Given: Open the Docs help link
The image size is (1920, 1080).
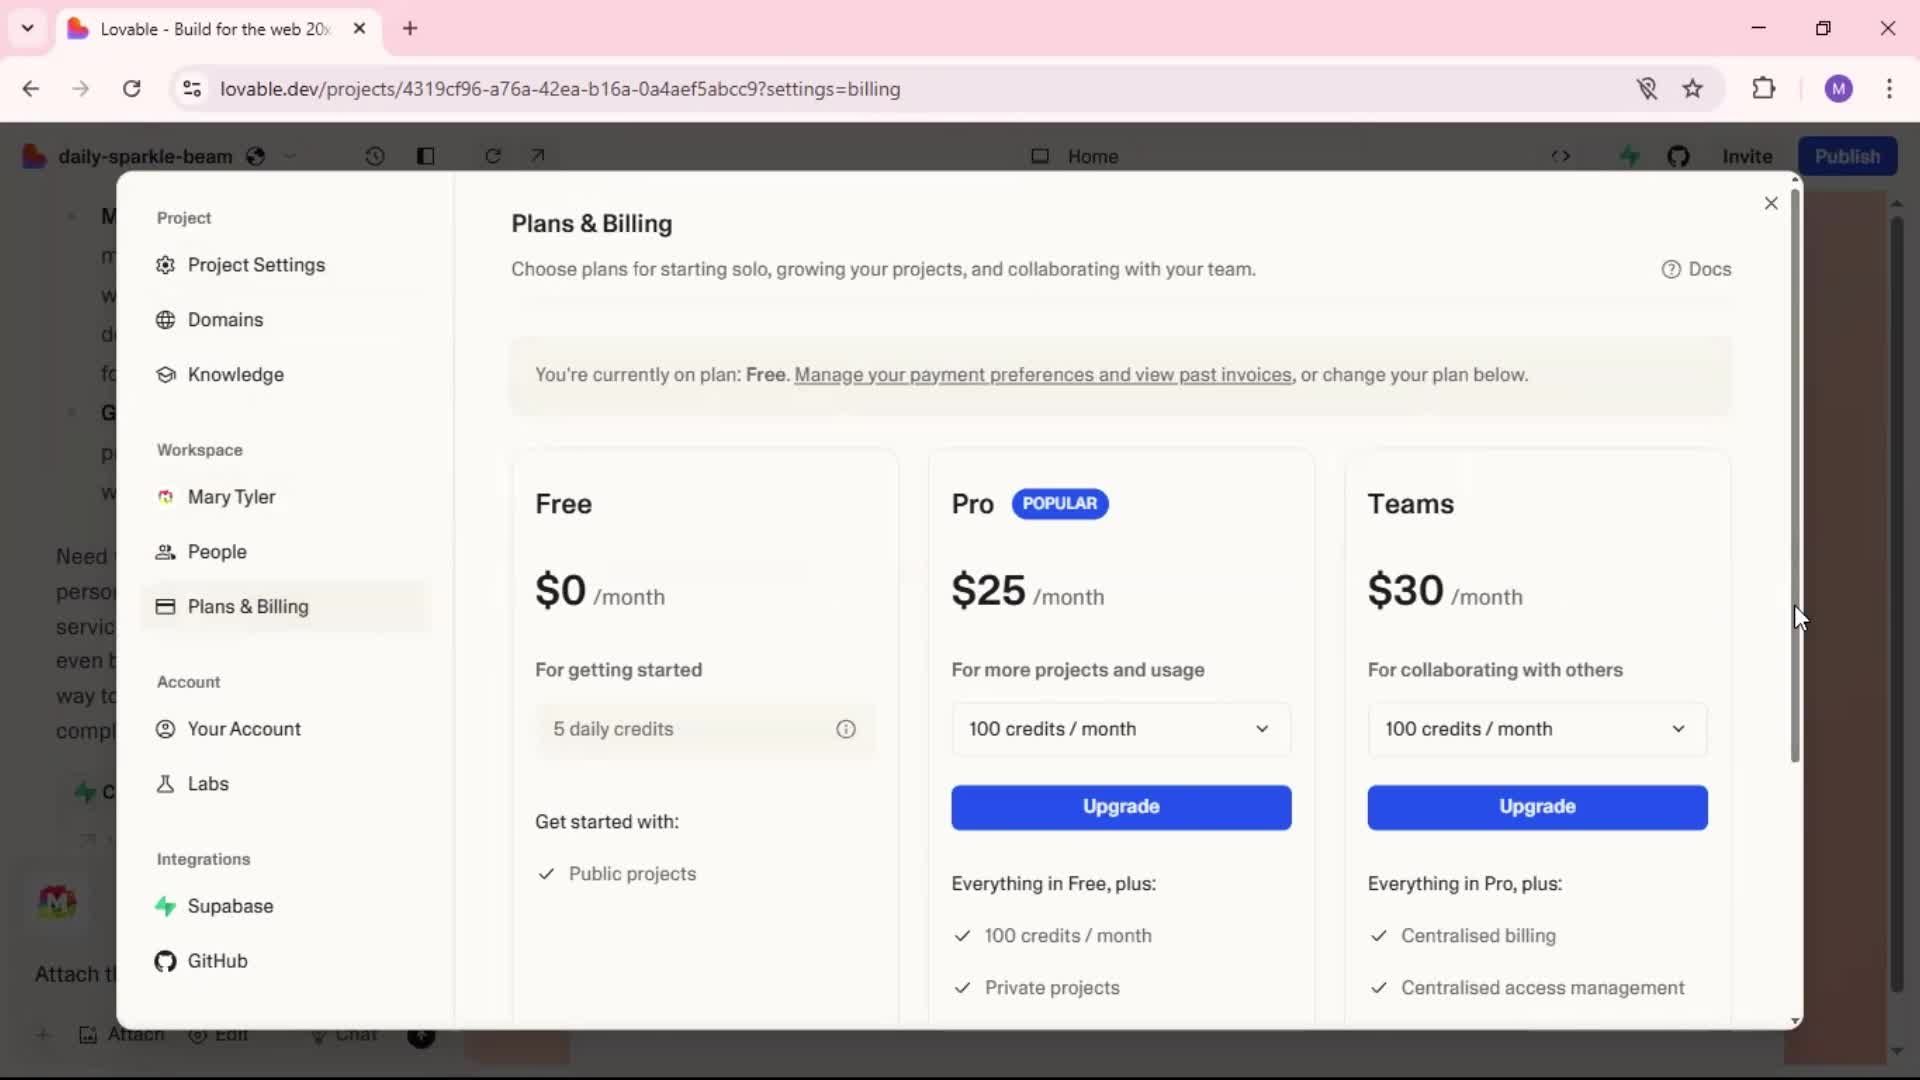Looking at the screenshot, I should coord(1696,269).
